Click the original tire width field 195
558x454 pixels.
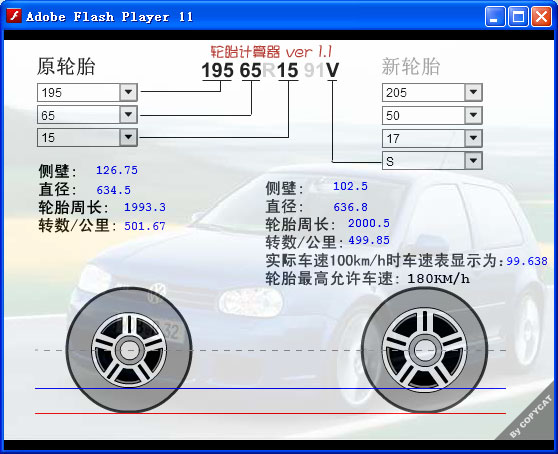(87, 93)
